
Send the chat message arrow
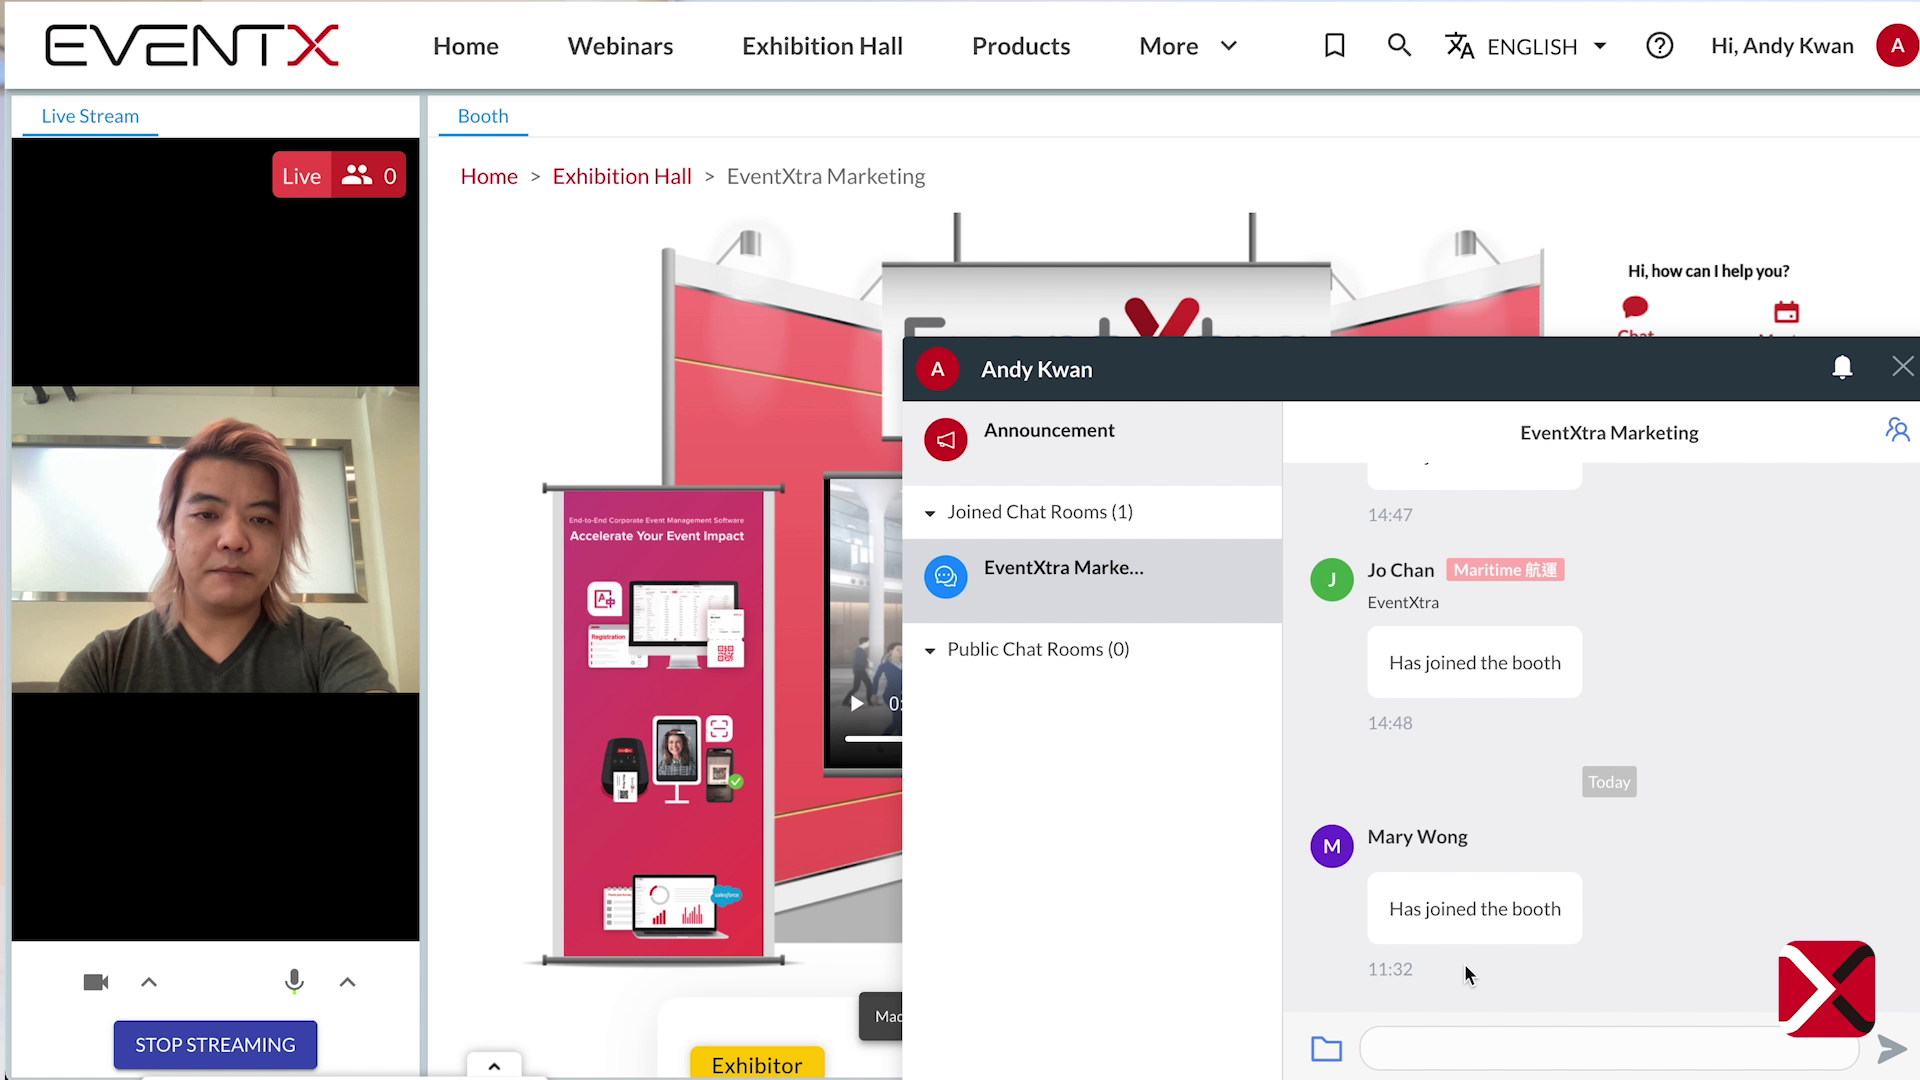point(1892,1048)
